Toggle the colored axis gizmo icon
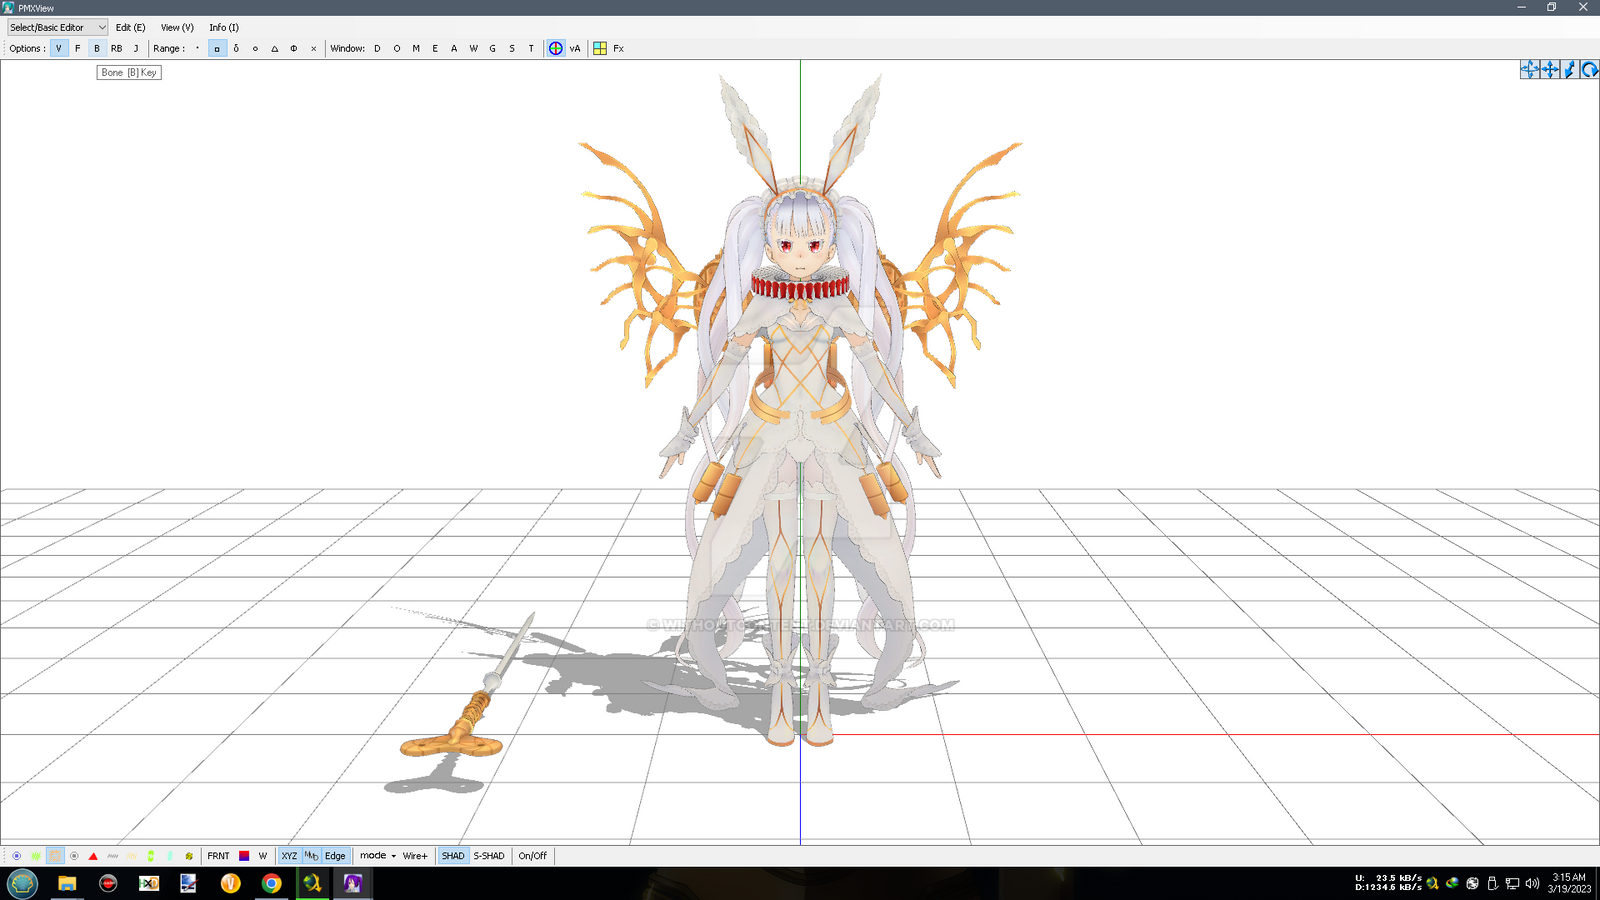This screenshot has height=900, width=1600. coord(556,48)
